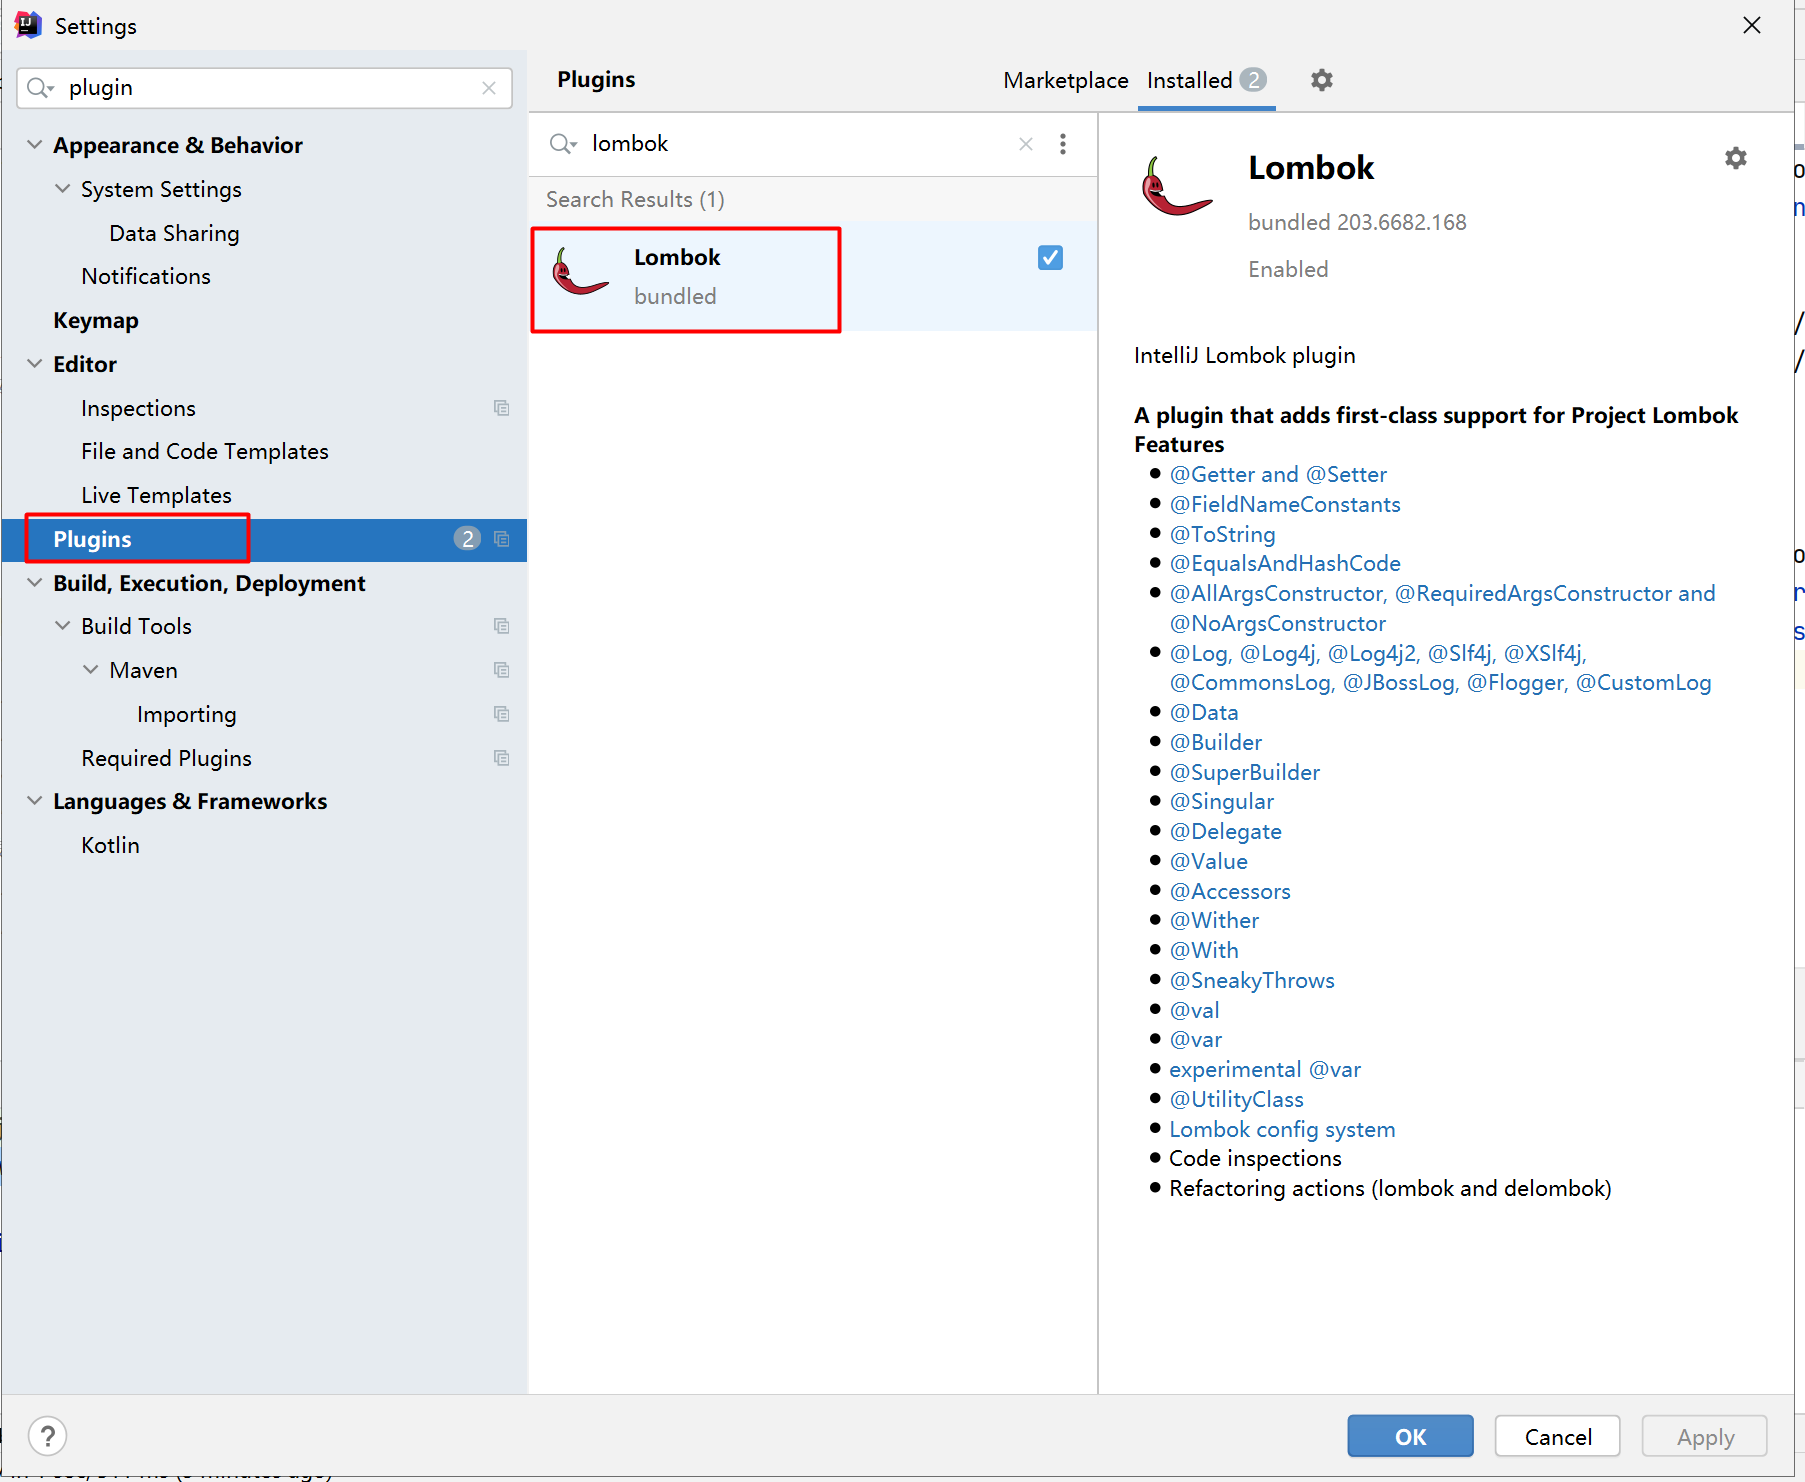Open the plugin search options menu

point(1063,144)
